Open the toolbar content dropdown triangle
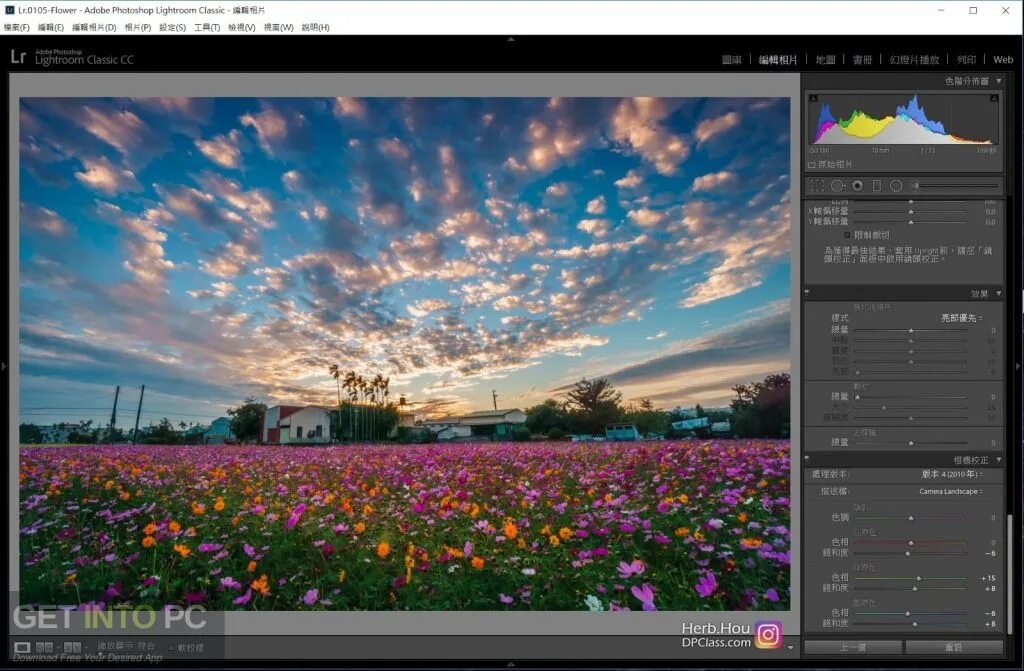Image resolution: width=1024 pixels, height=671 pixels. point(791,647)
